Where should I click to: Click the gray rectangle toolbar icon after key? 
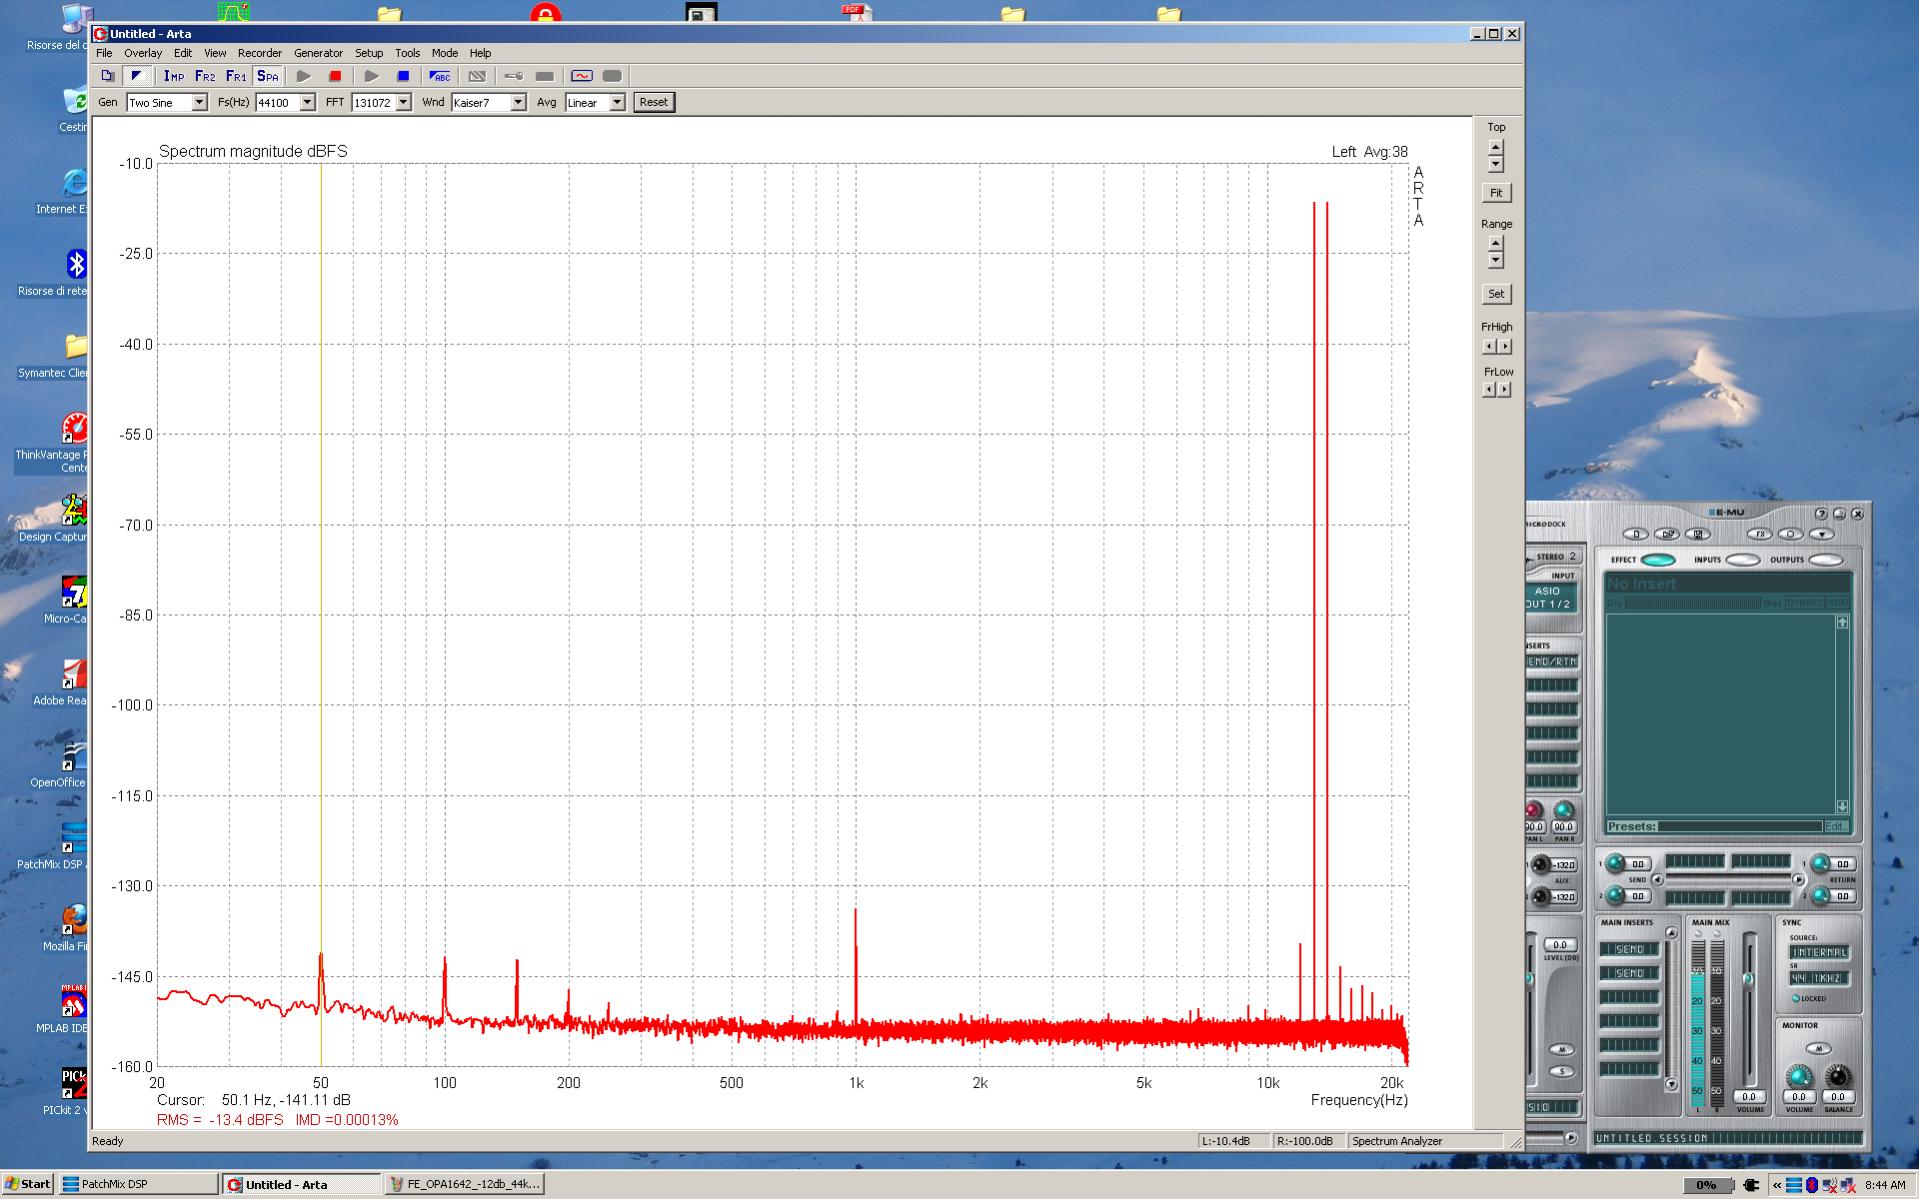pyautogui.click(x=545, y=76)
